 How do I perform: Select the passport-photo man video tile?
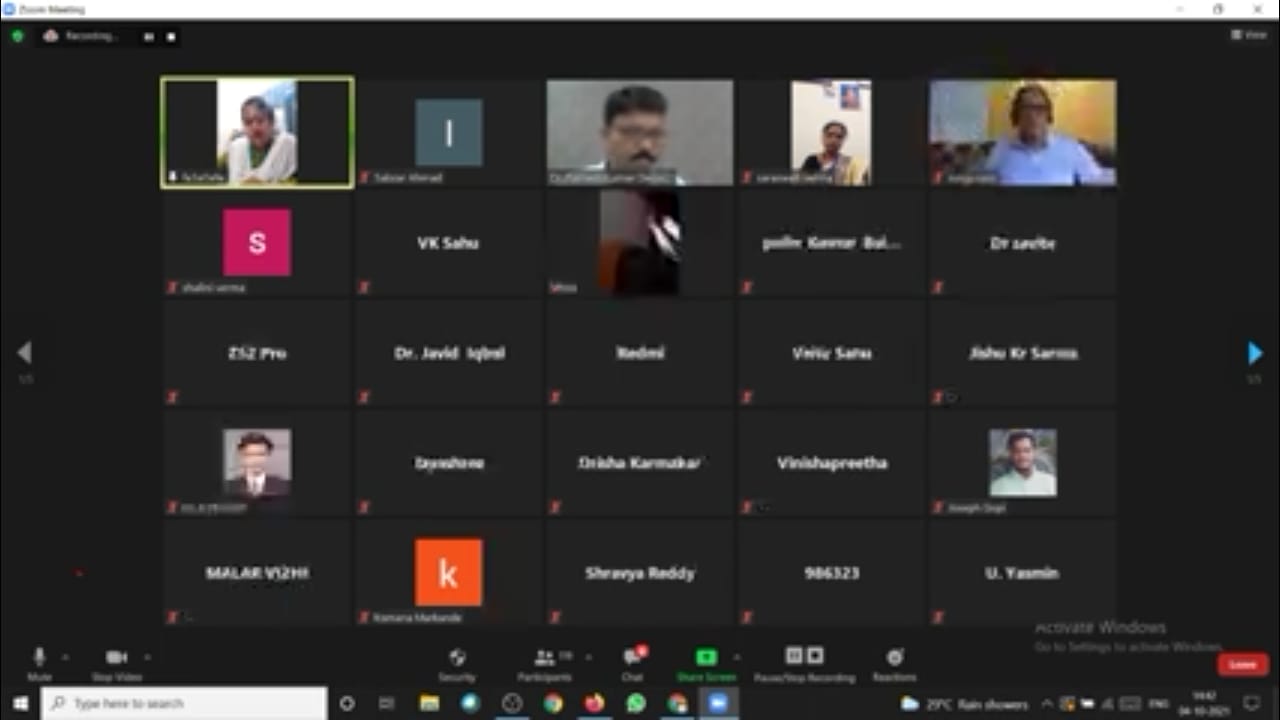[x=257, y=463]
